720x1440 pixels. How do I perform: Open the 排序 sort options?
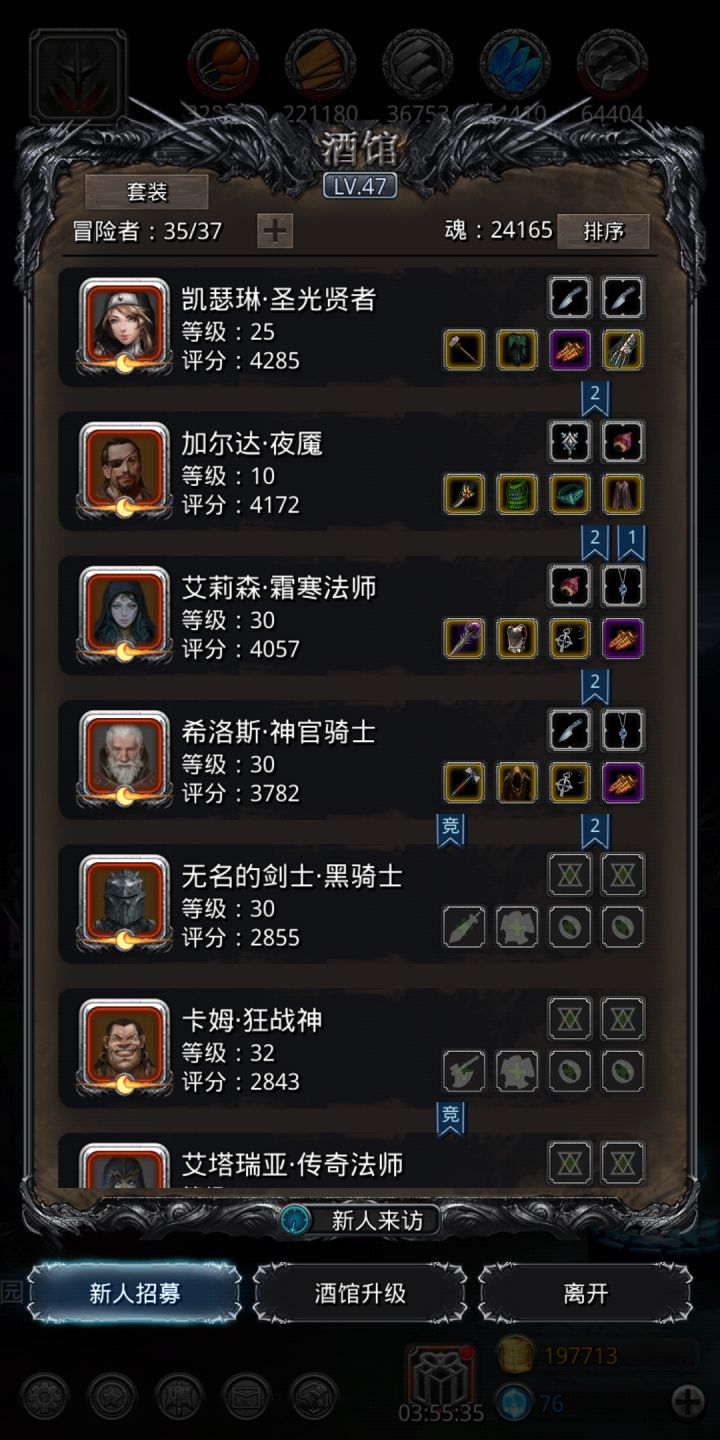pyautogui.click(x=603, y=231)
